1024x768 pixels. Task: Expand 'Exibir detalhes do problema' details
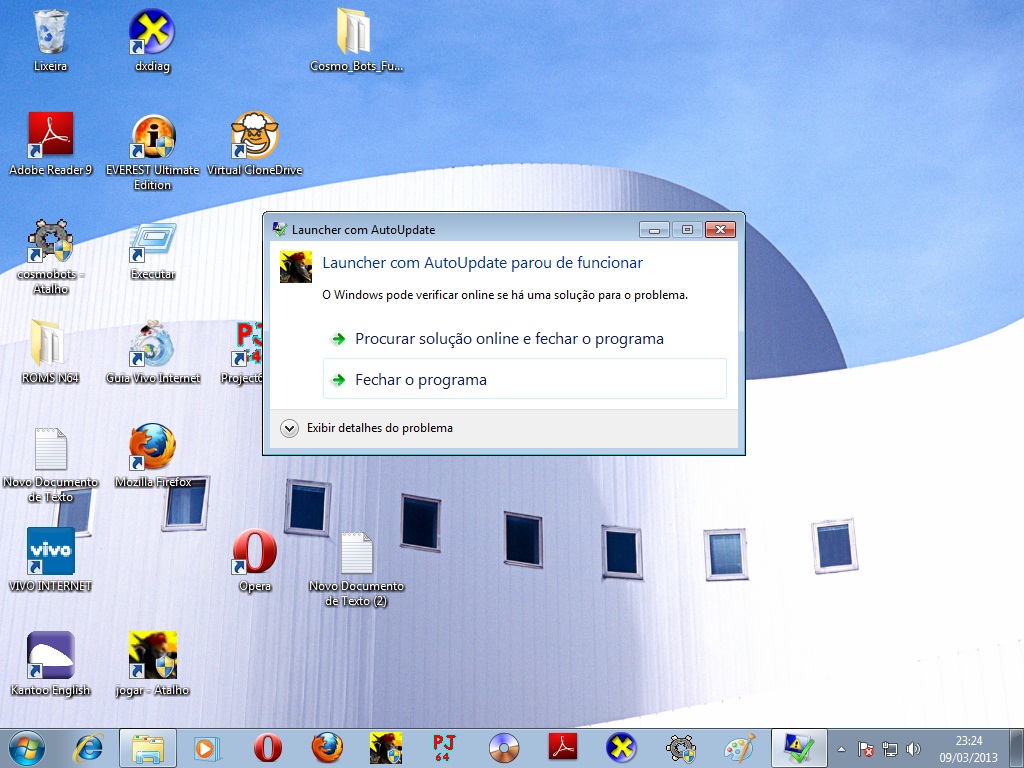[x=290, y=428]
